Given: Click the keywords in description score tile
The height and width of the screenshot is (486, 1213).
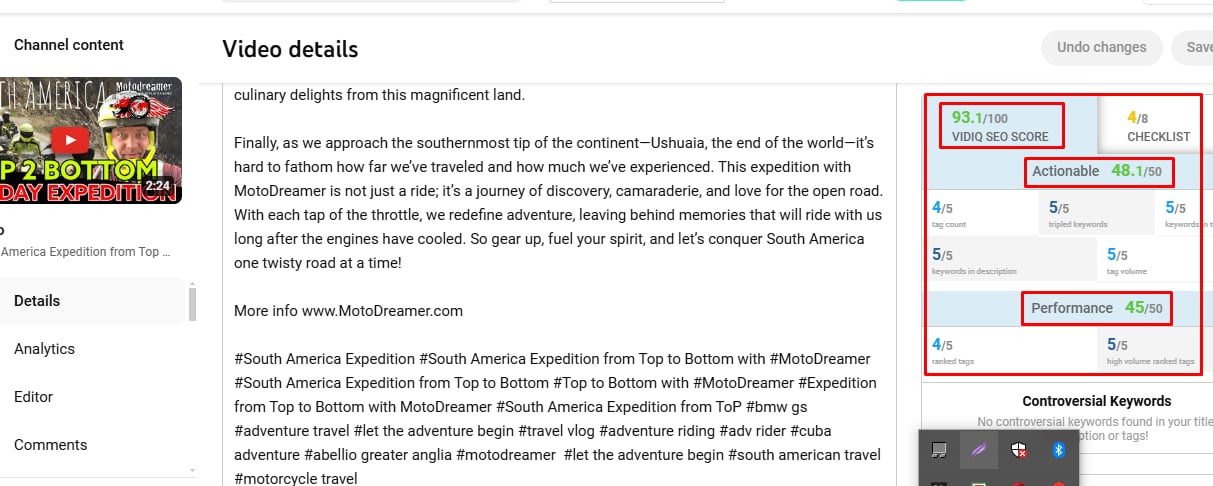Looking at the screenshot, I should [x=1012, y=260].
